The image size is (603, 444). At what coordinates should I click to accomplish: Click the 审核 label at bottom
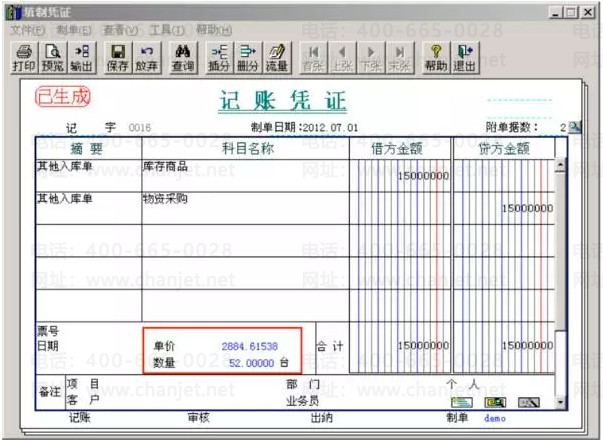(199, 418)
